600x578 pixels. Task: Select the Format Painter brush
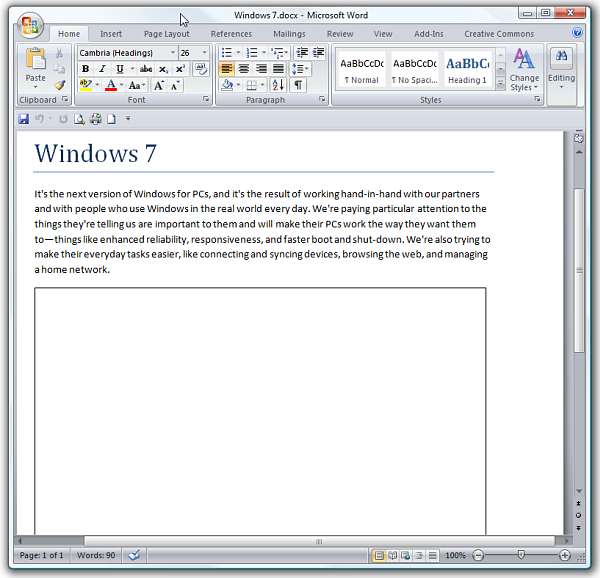tap(59, 85)
